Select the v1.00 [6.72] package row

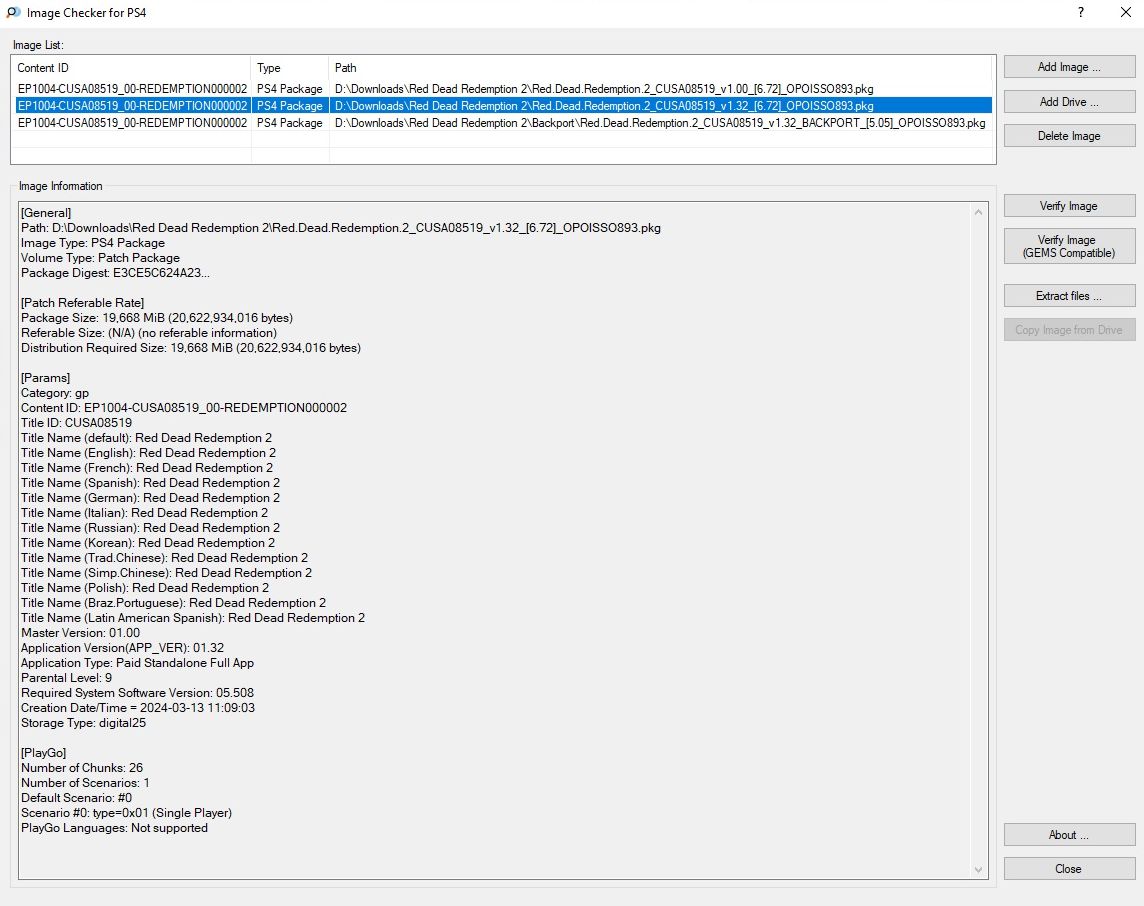tap(503, 89)
